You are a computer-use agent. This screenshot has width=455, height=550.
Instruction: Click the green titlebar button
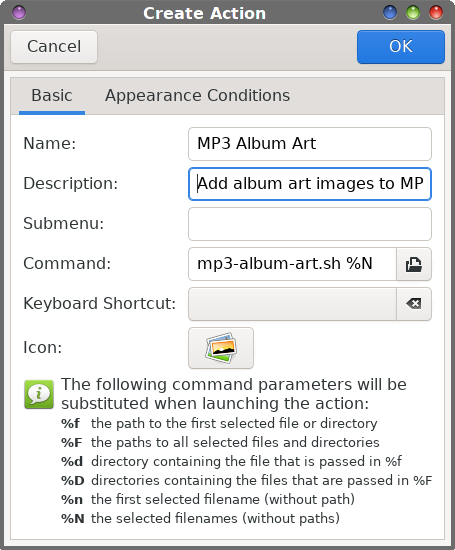click(413, 12)
